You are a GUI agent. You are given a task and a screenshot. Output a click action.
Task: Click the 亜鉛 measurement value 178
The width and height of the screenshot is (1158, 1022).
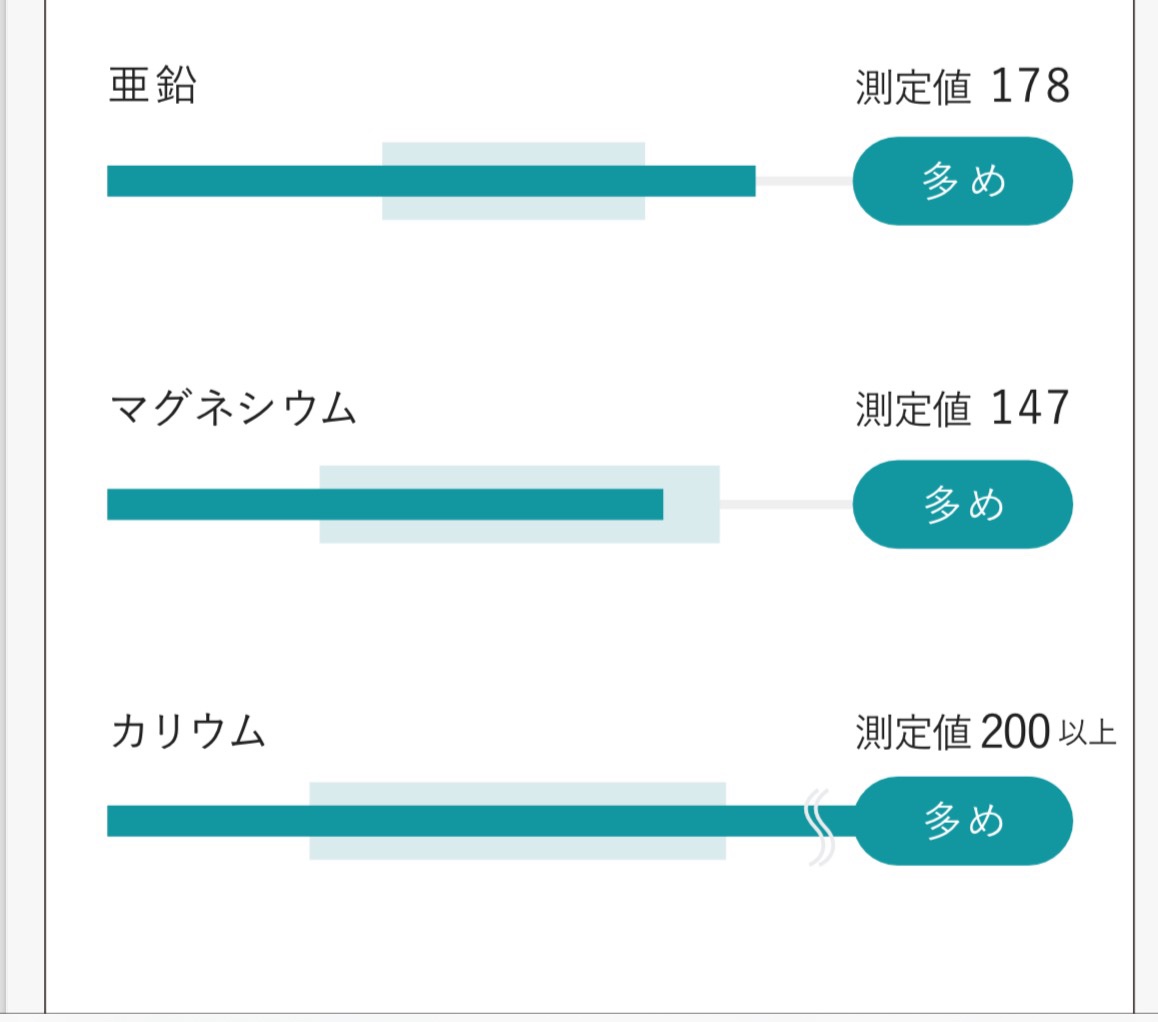click(1030, 87)
